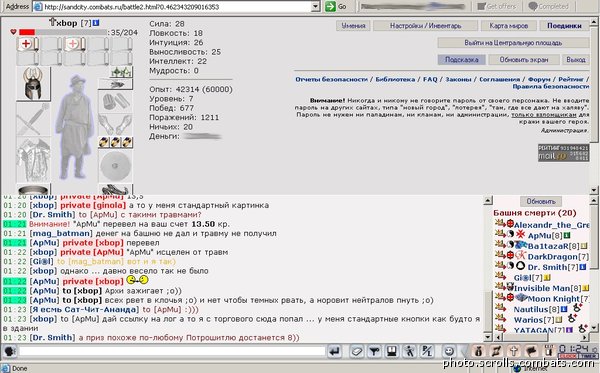The height and width of the screenshot is (373, 600).
Task: Send the chat message with the arrow button
Action: [335, 351]
